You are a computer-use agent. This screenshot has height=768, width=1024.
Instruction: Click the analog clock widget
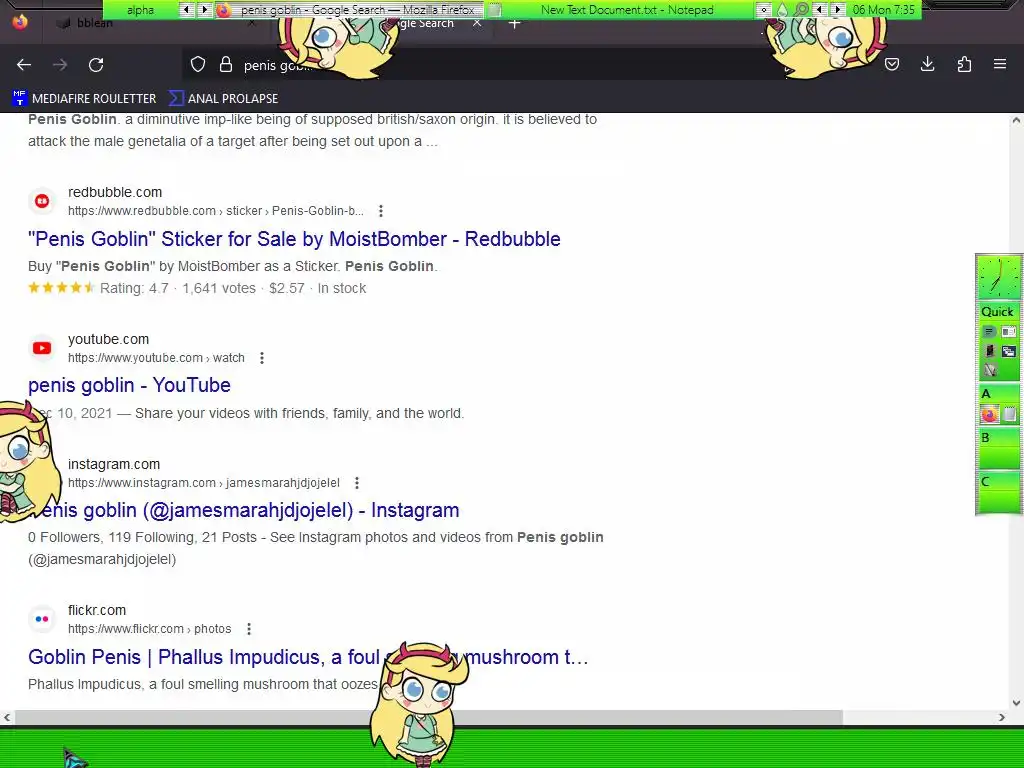tap(999, 278)
